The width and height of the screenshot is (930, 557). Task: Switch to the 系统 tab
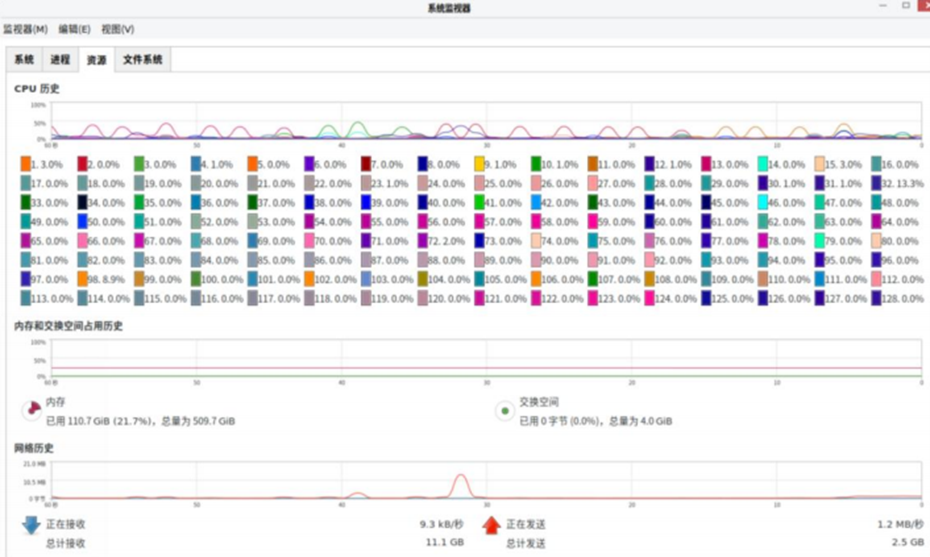point(24,59)
